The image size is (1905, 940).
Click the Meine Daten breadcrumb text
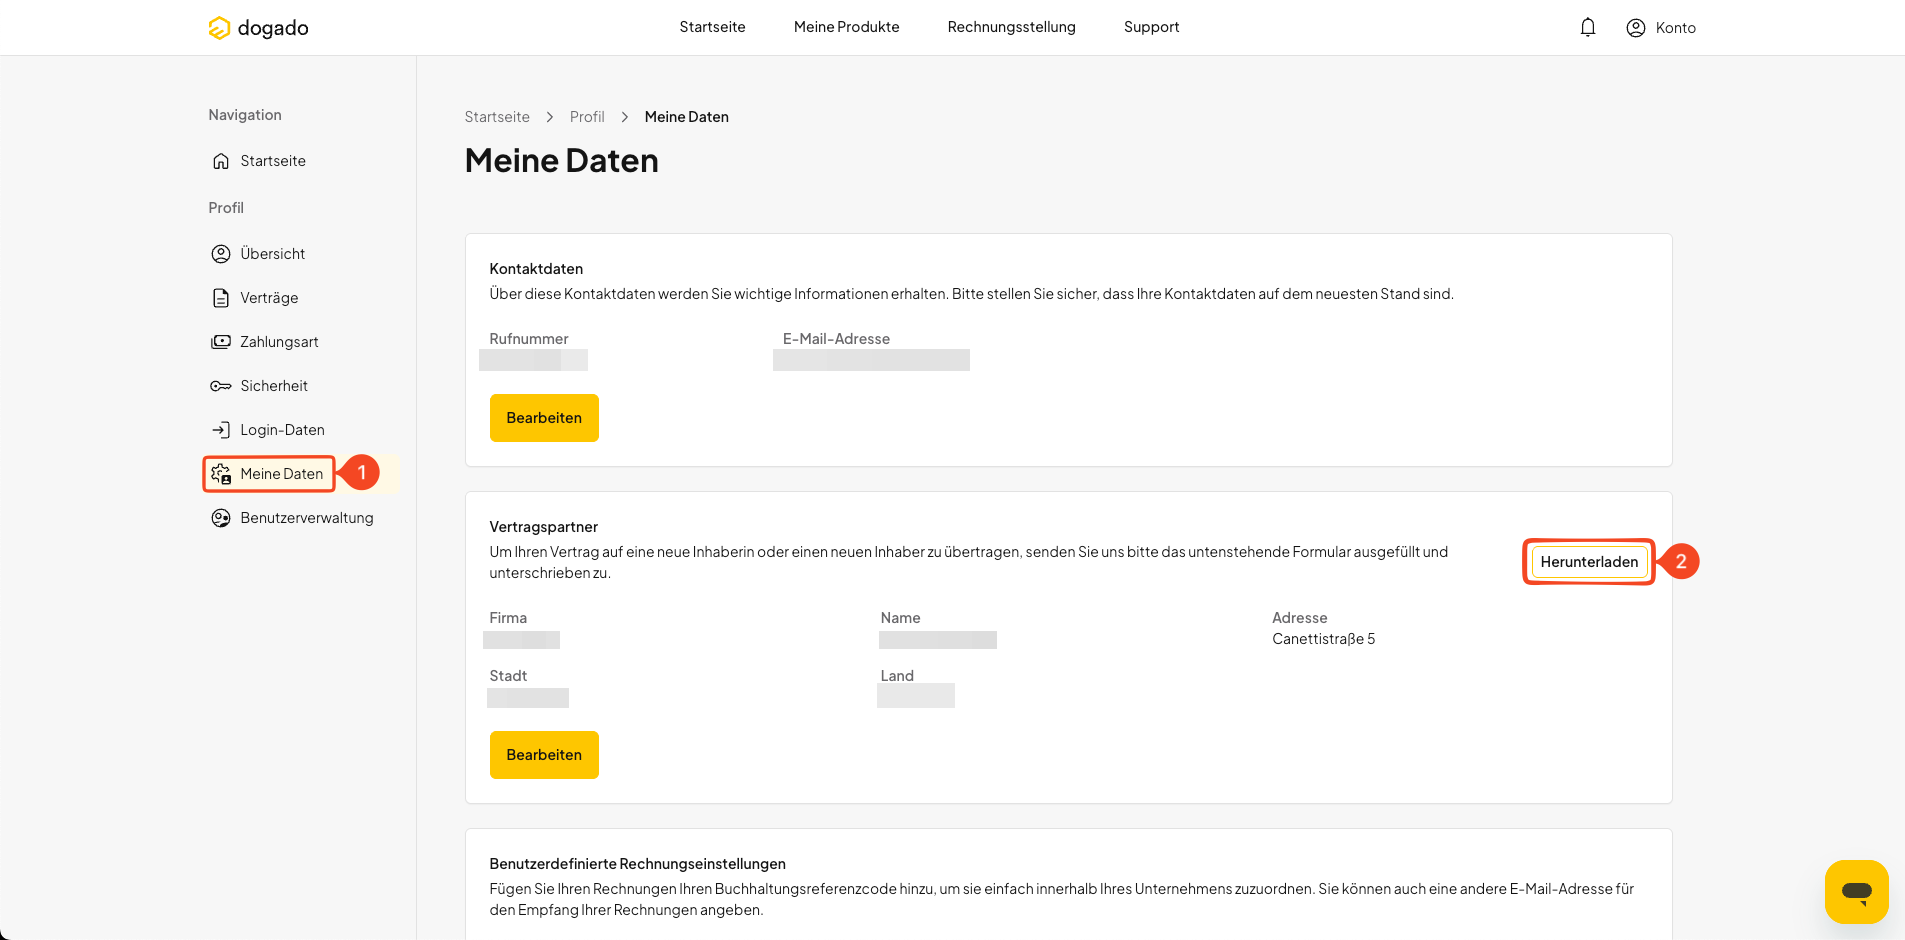687,117
